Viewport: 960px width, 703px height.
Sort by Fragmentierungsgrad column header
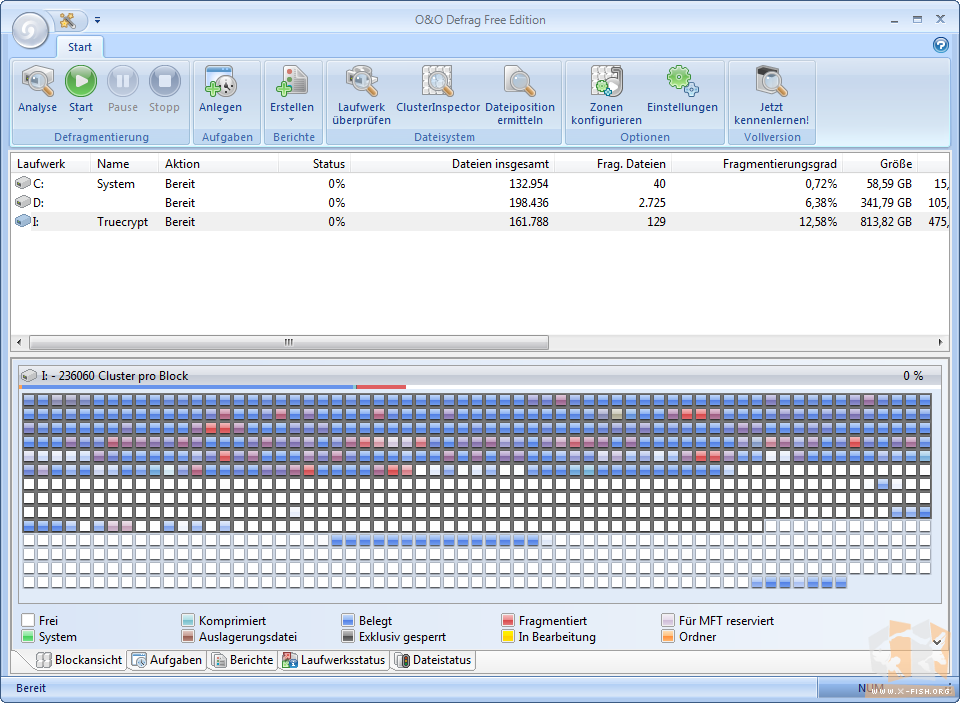coord(757,164)
